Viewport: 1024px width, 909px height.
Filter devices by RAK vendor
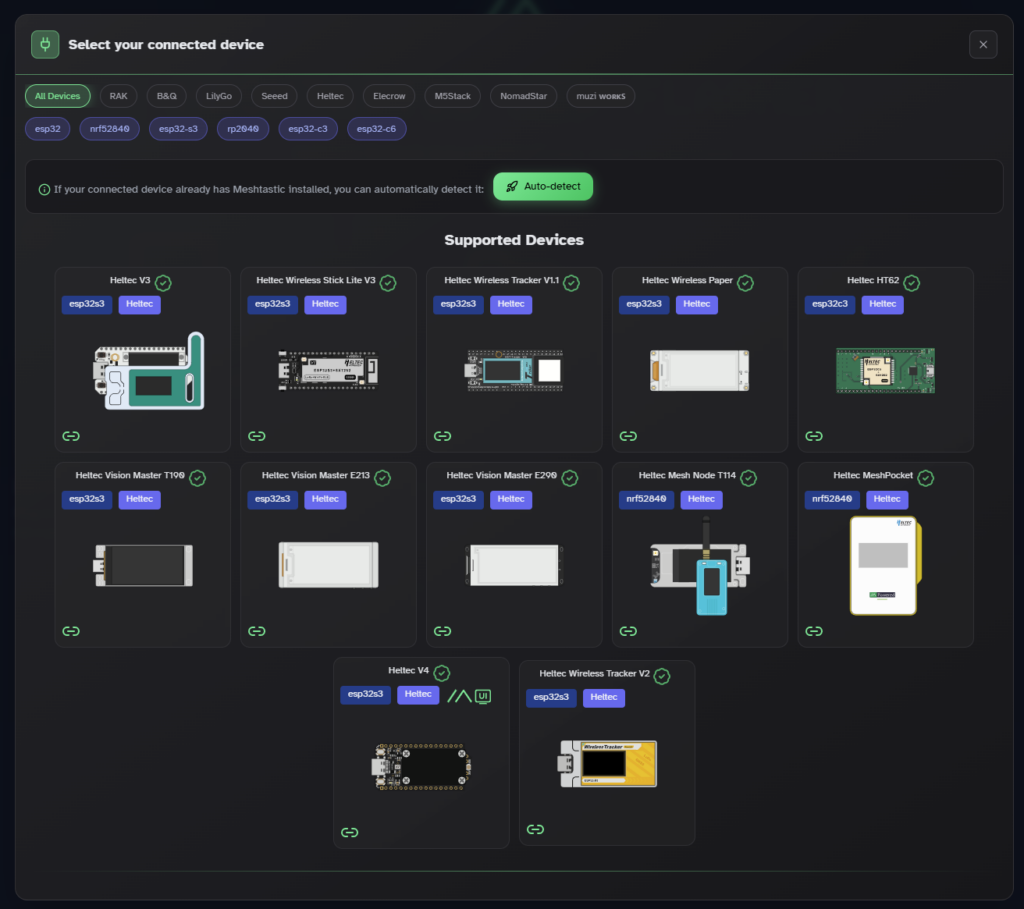[119, 96]
